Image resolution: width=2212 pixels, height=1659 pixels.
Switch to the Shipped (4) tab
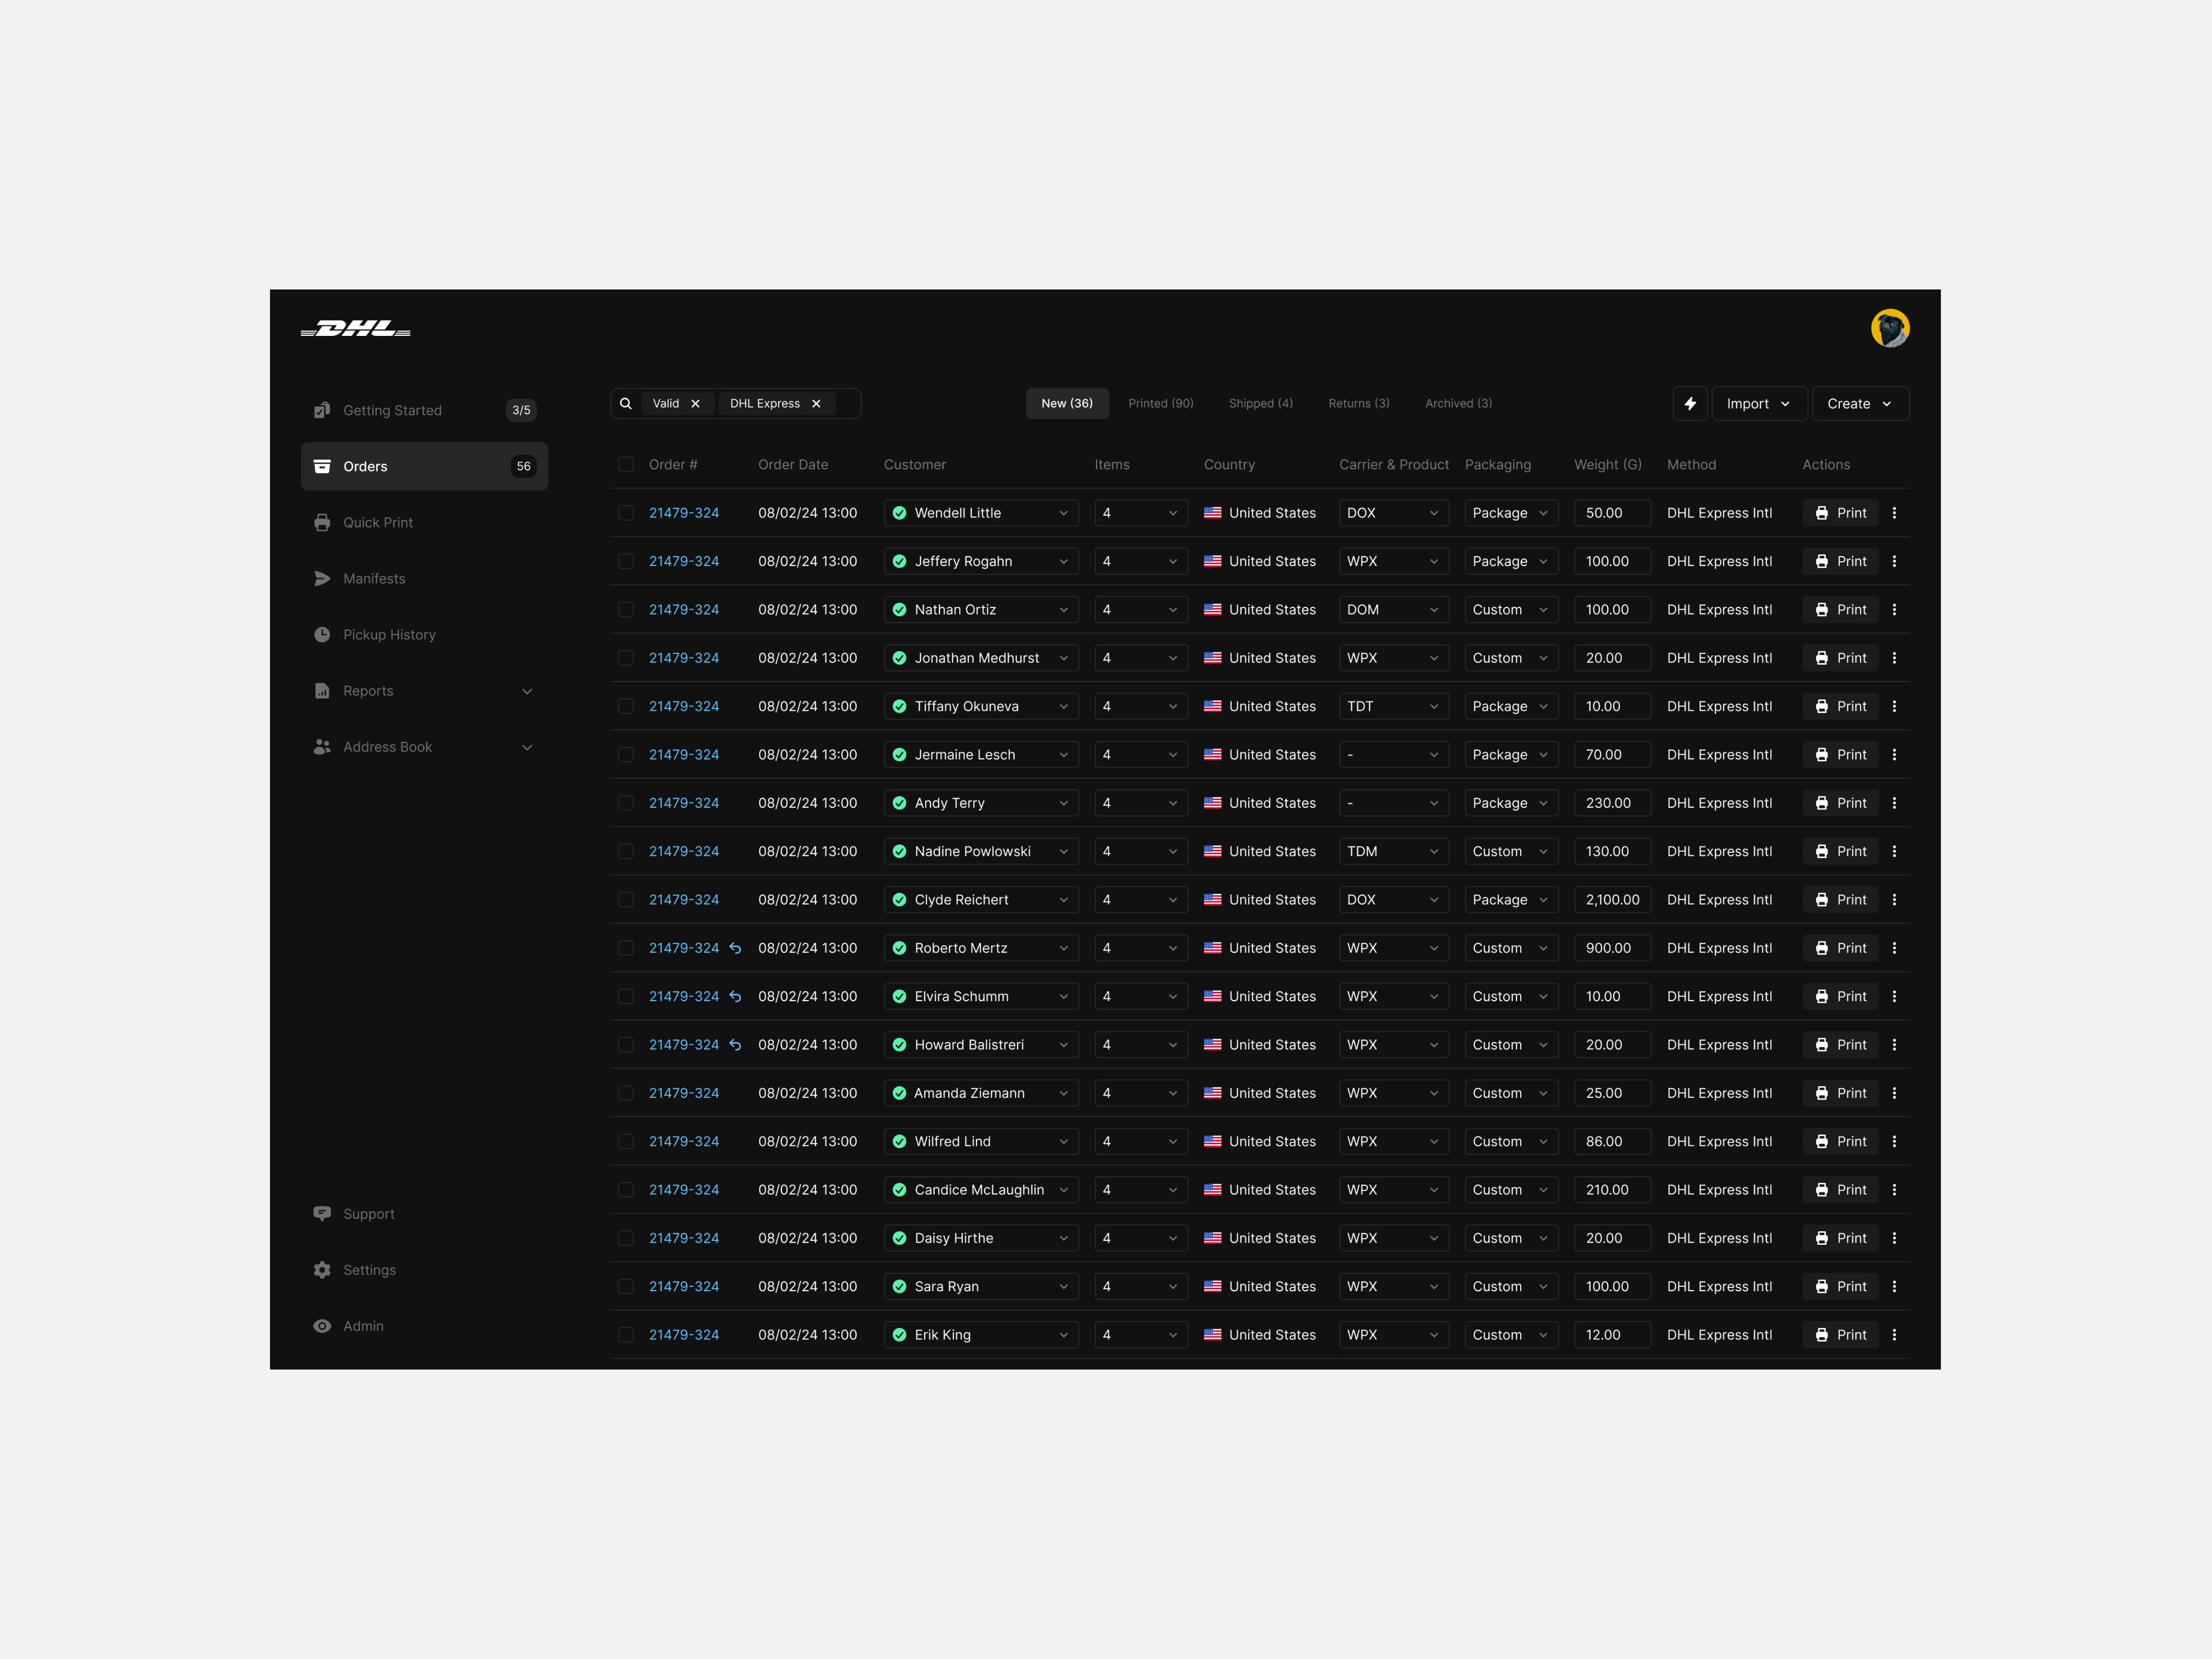1260,403
